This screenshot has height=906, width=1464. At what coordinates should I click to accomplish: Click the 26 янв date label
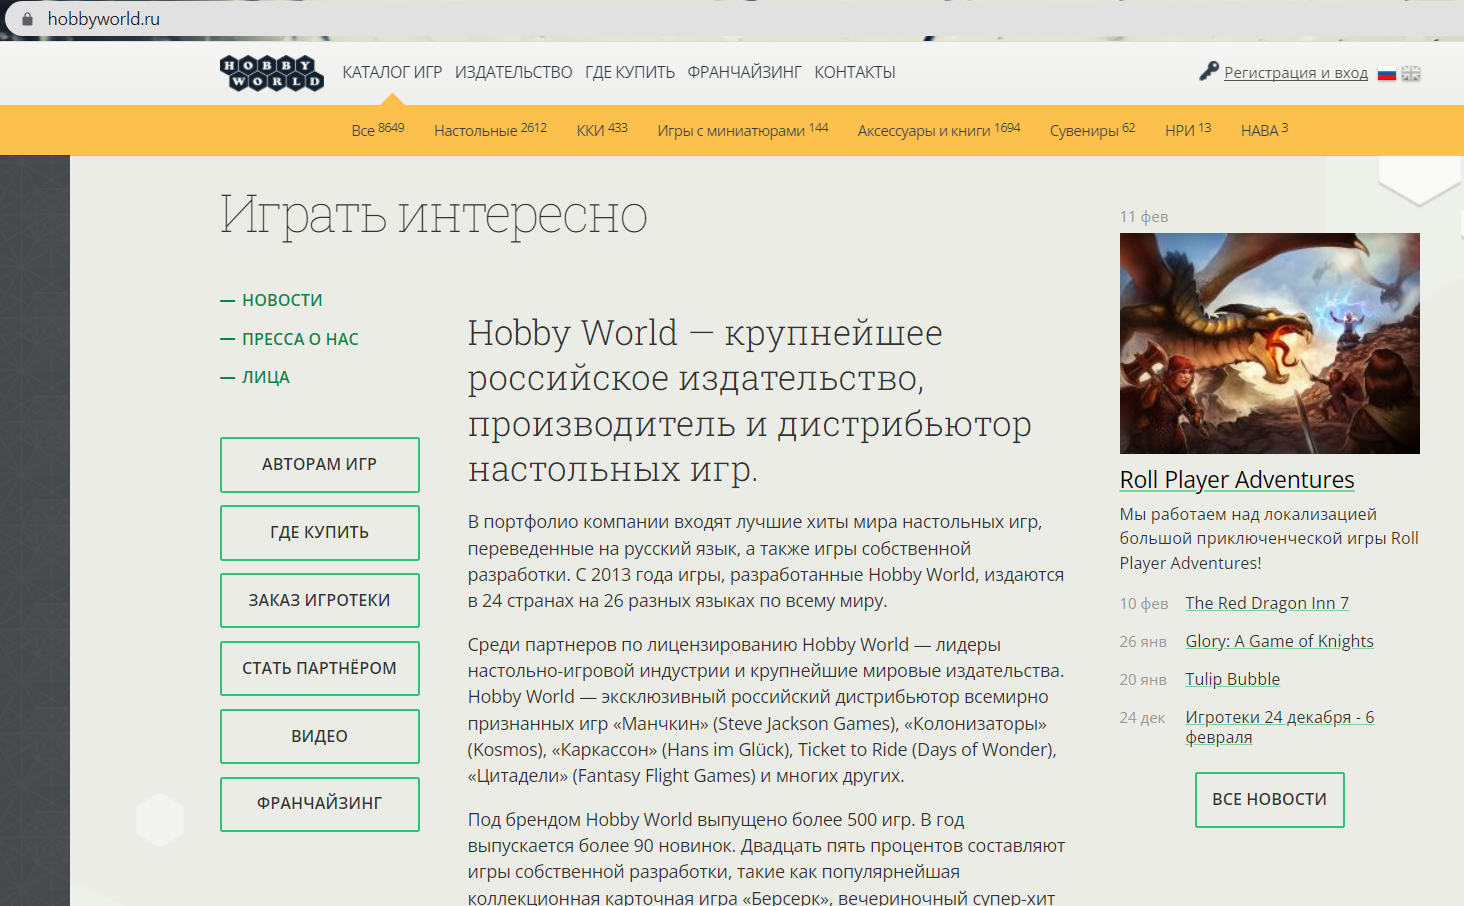(1143, 641)
